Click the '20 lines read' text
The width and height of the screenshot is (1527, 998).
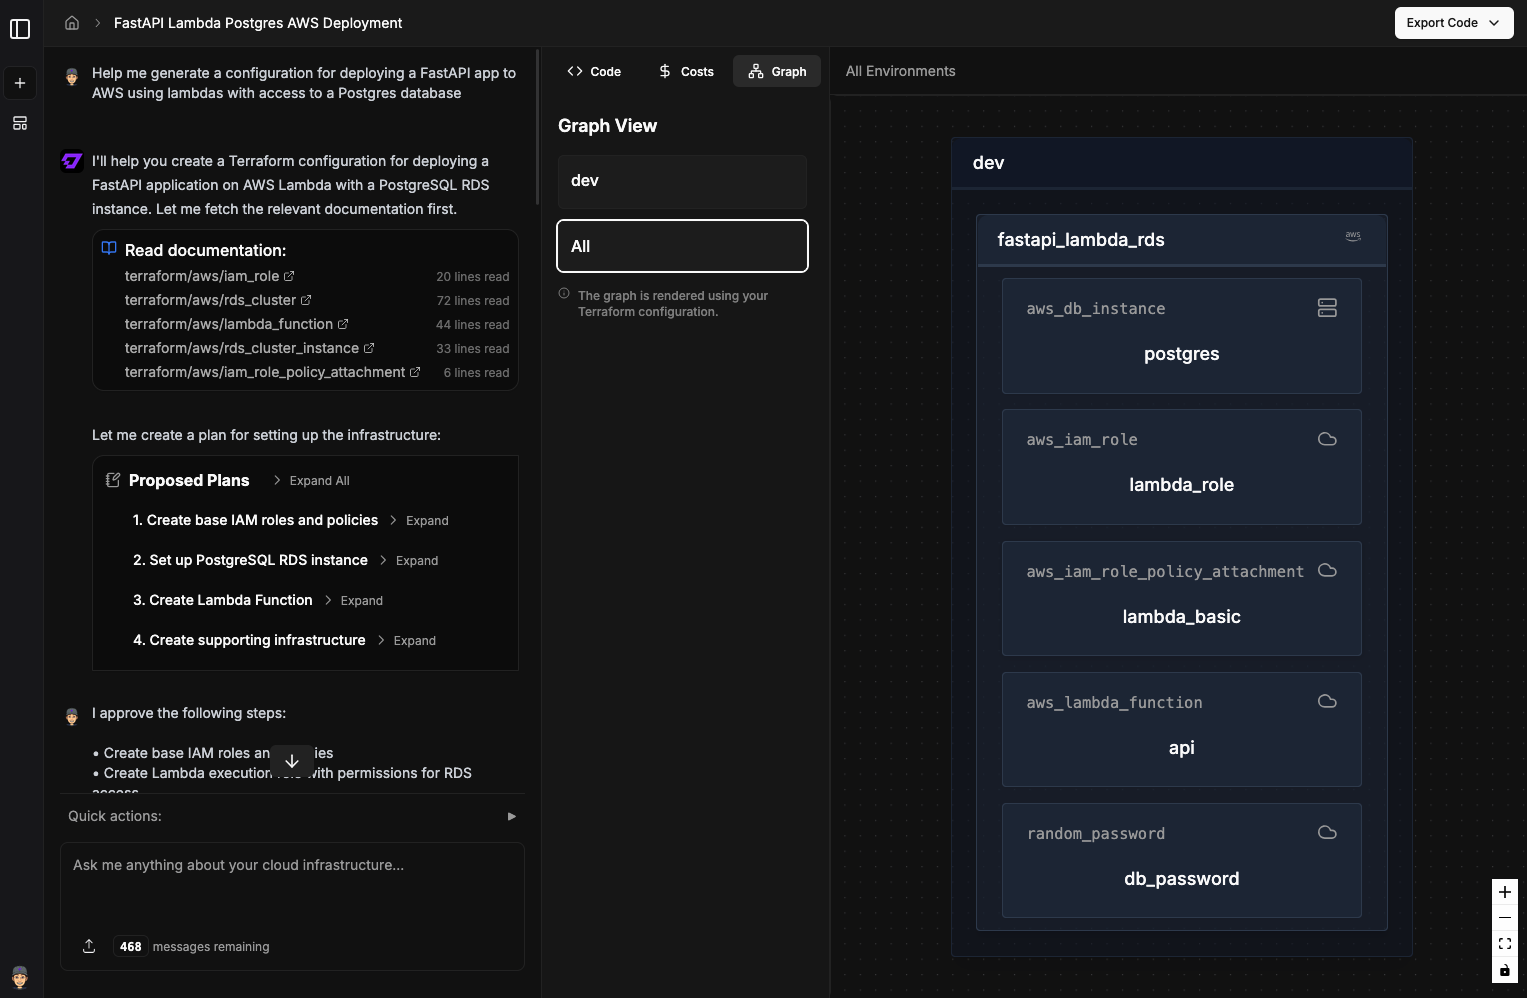pyautogui.click(x=472, y=277)
